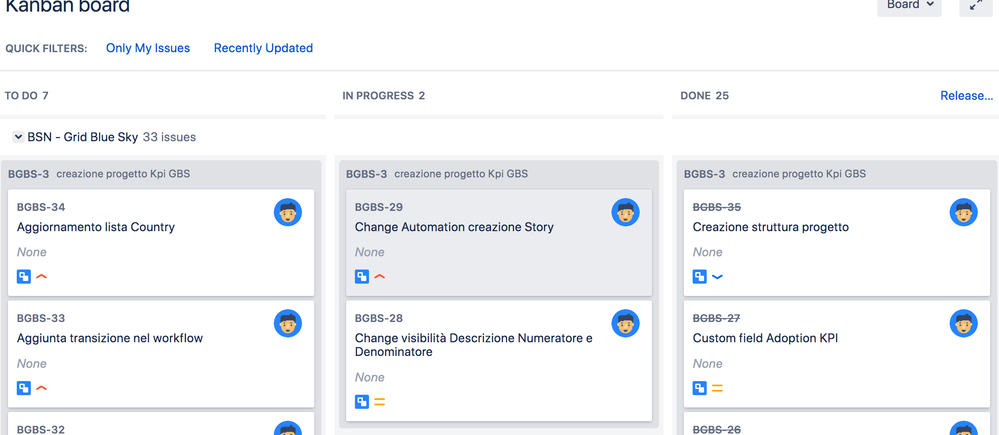999x435 pixels.
Task: Click the assignee avatar on BGBS-29 card
Action: pyautogui.click(x=626, y=213)
